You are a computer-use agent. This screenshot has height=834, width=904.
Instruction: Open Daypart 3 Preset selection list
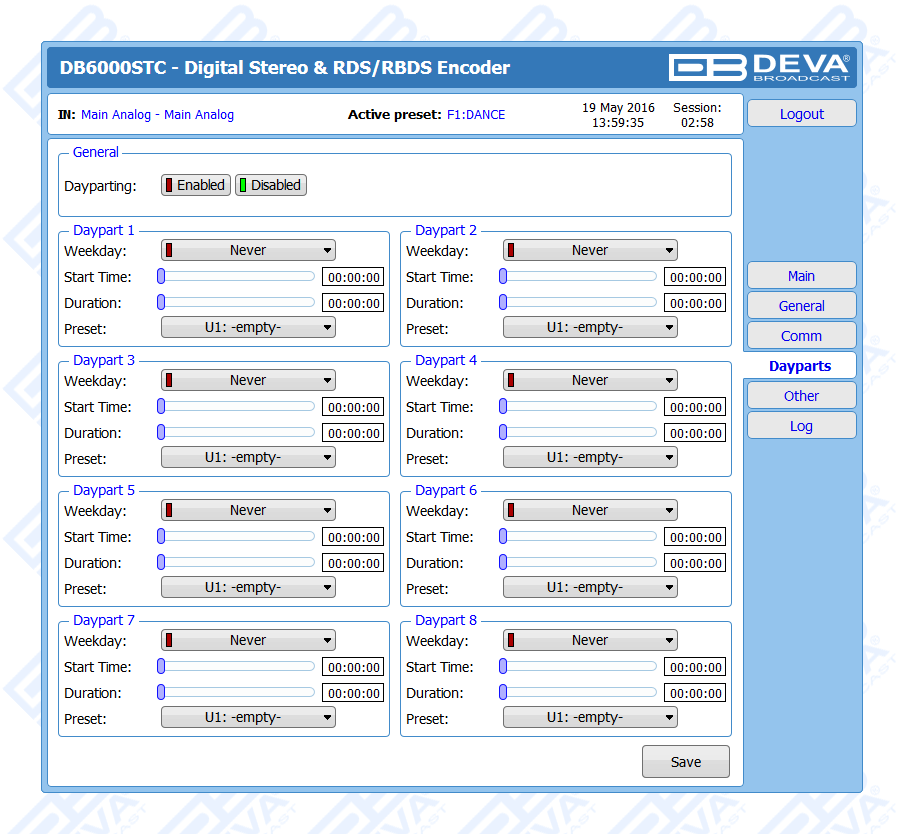248,458
